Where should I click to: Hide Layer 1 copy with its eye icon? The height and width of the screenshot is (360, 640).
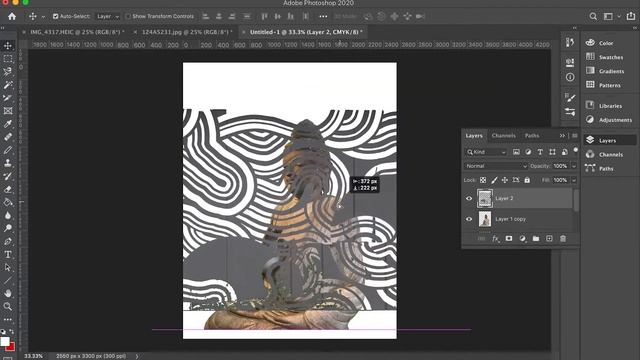coord(469,219)
